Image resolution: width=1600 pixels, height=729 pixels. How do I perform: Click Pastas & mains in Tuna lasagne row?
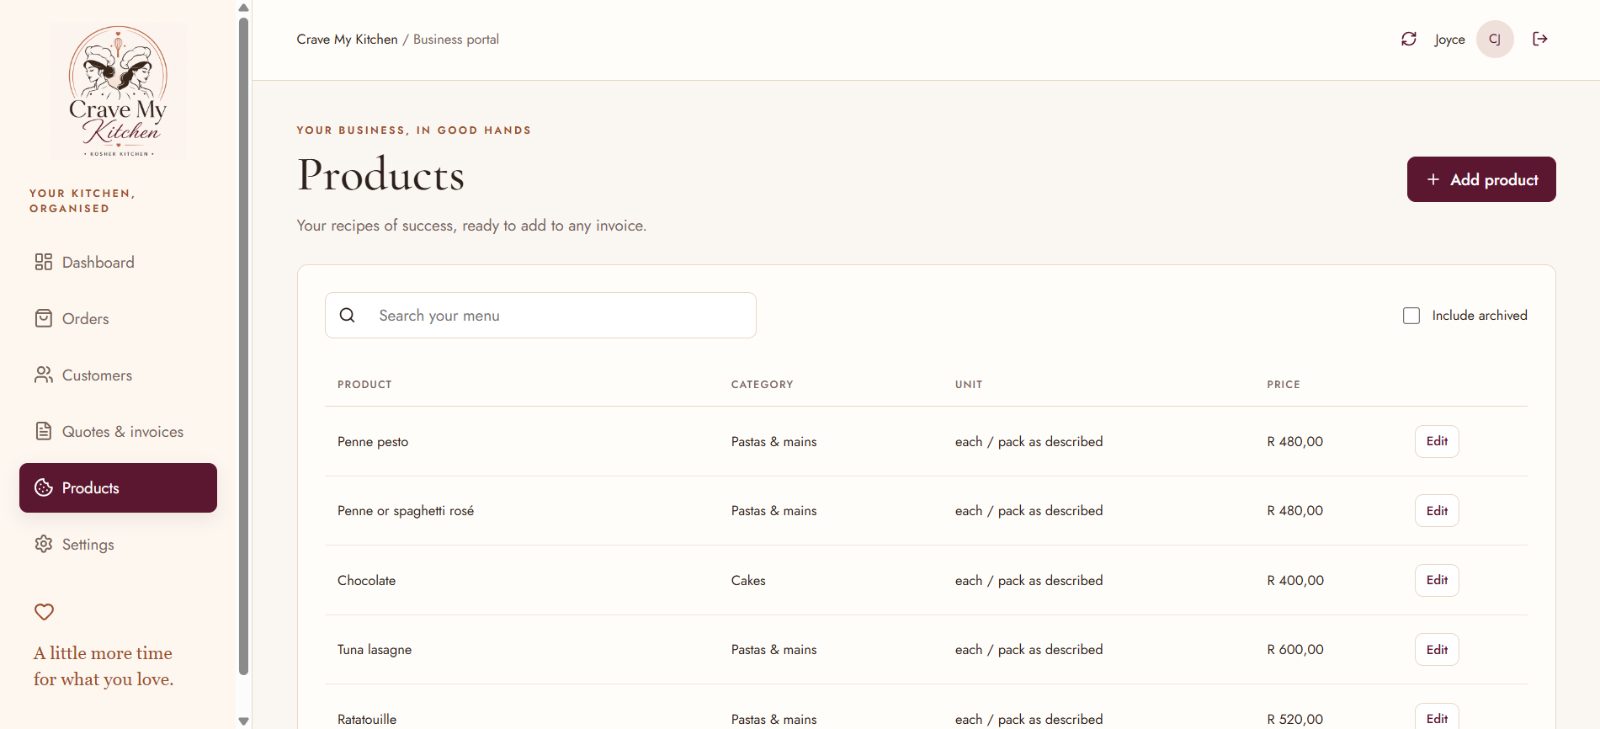click(774, 649)
